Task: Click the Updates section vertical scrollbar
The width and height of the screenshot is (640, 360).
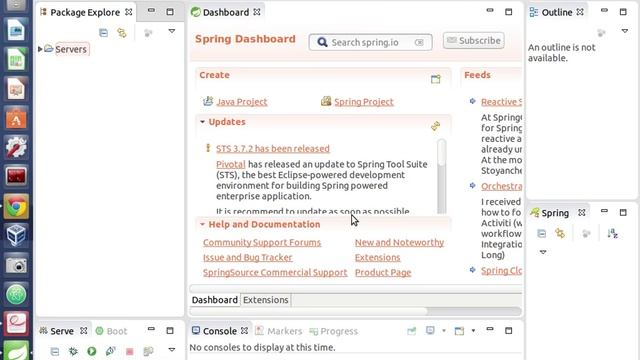Action: (441, 176)
